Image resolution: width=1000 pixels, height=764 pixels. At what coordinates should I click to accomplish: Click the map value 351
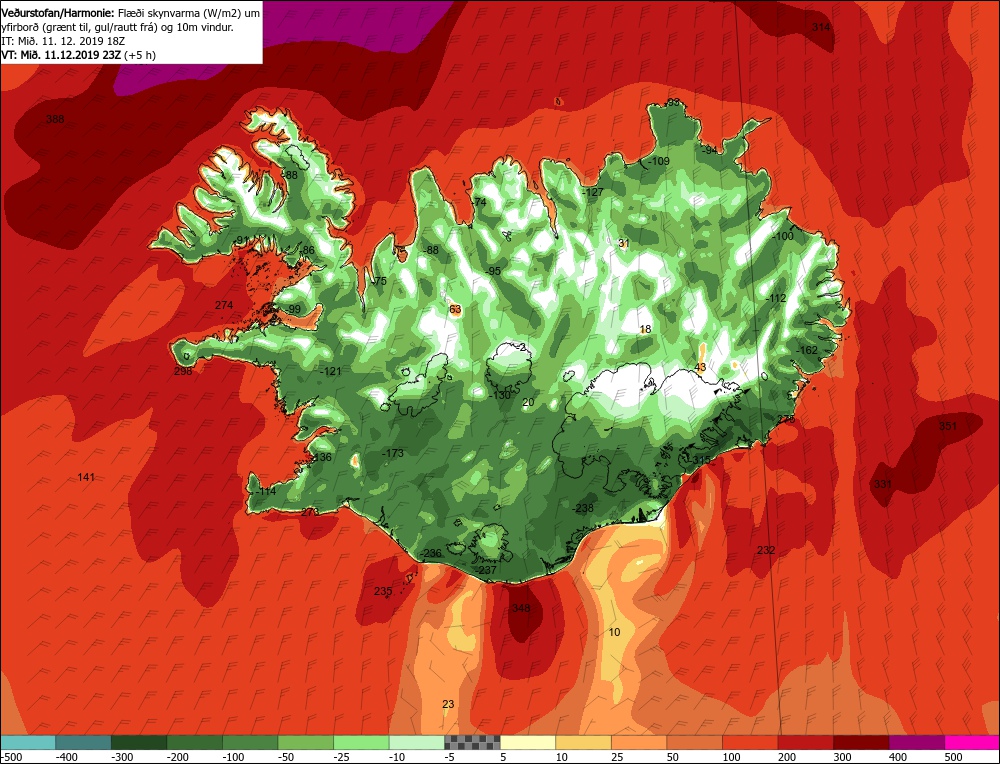[948, 426]
